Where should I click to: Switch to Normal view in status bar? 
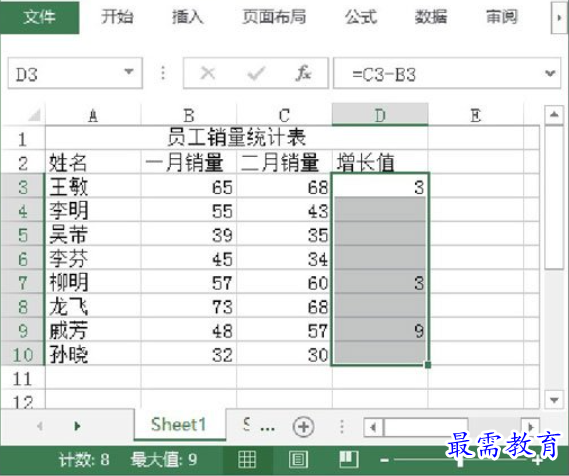(247, 460)
